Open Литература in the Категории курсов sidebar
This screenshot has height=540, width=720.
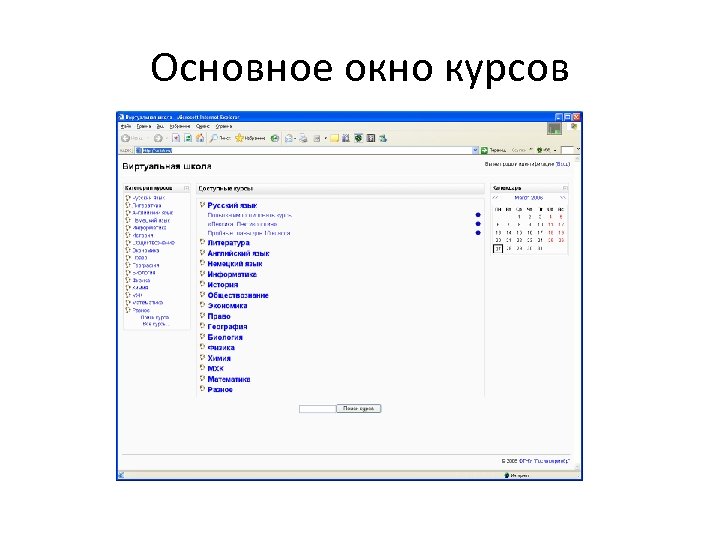pyautogui.click(x=147, y=205)
